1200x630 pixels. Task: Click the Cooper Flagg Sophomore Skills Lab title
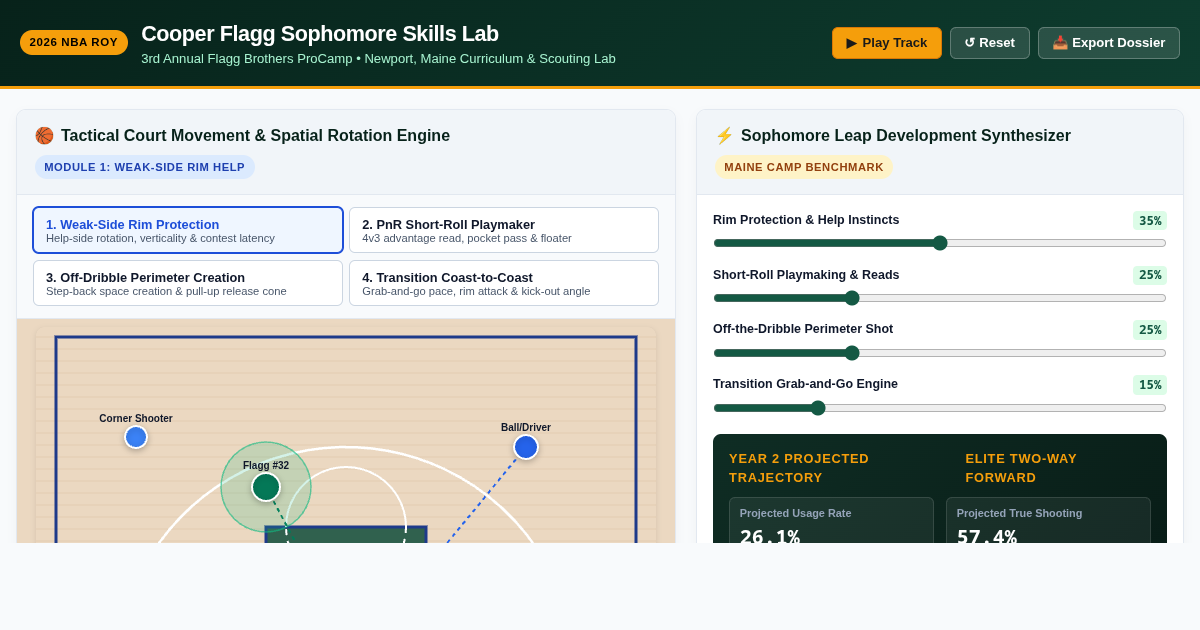pos(320,34)
